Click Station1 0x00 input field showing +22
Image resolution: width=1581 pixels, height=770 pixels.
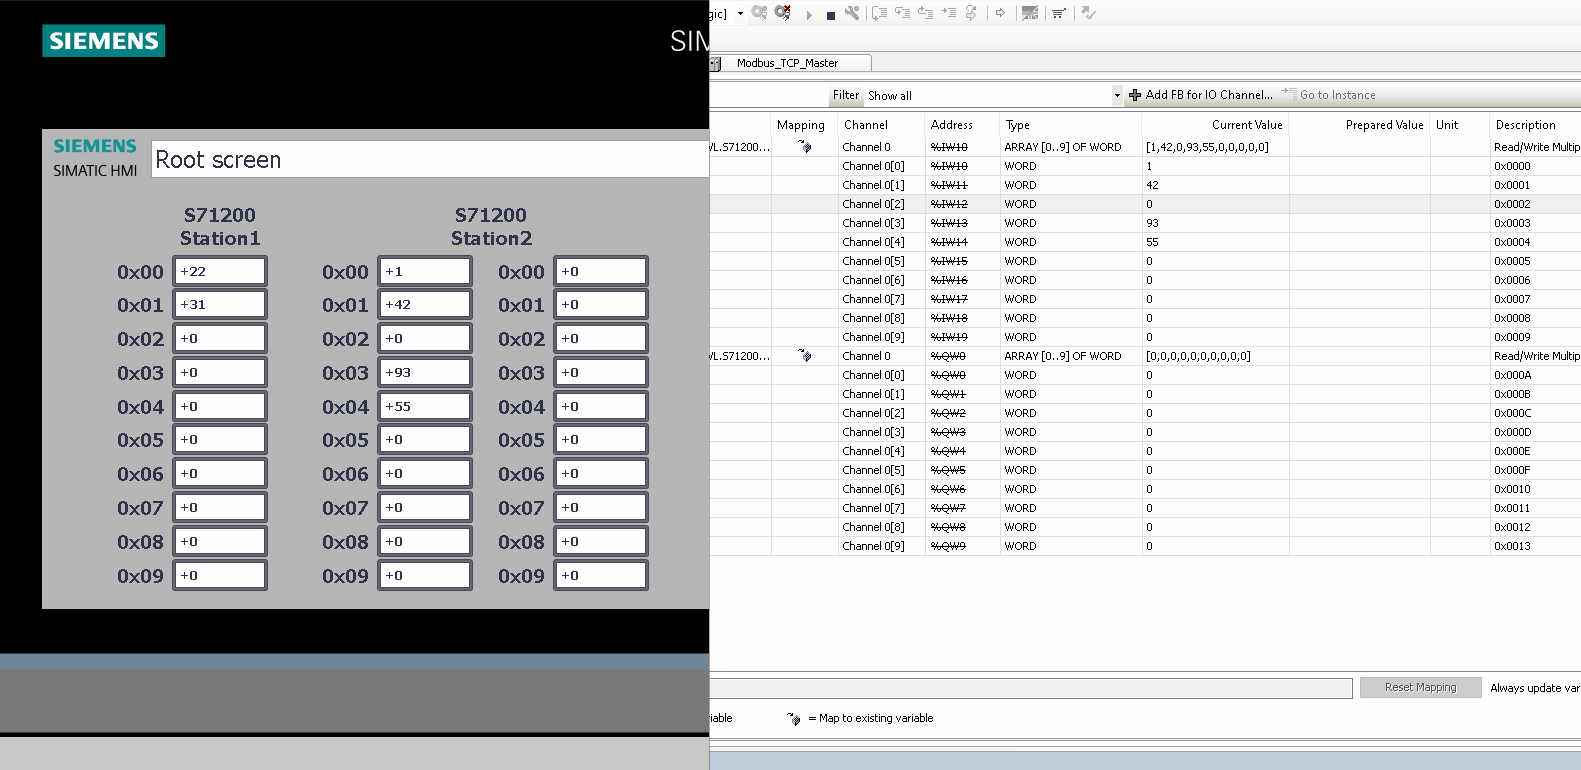point(220,271)
